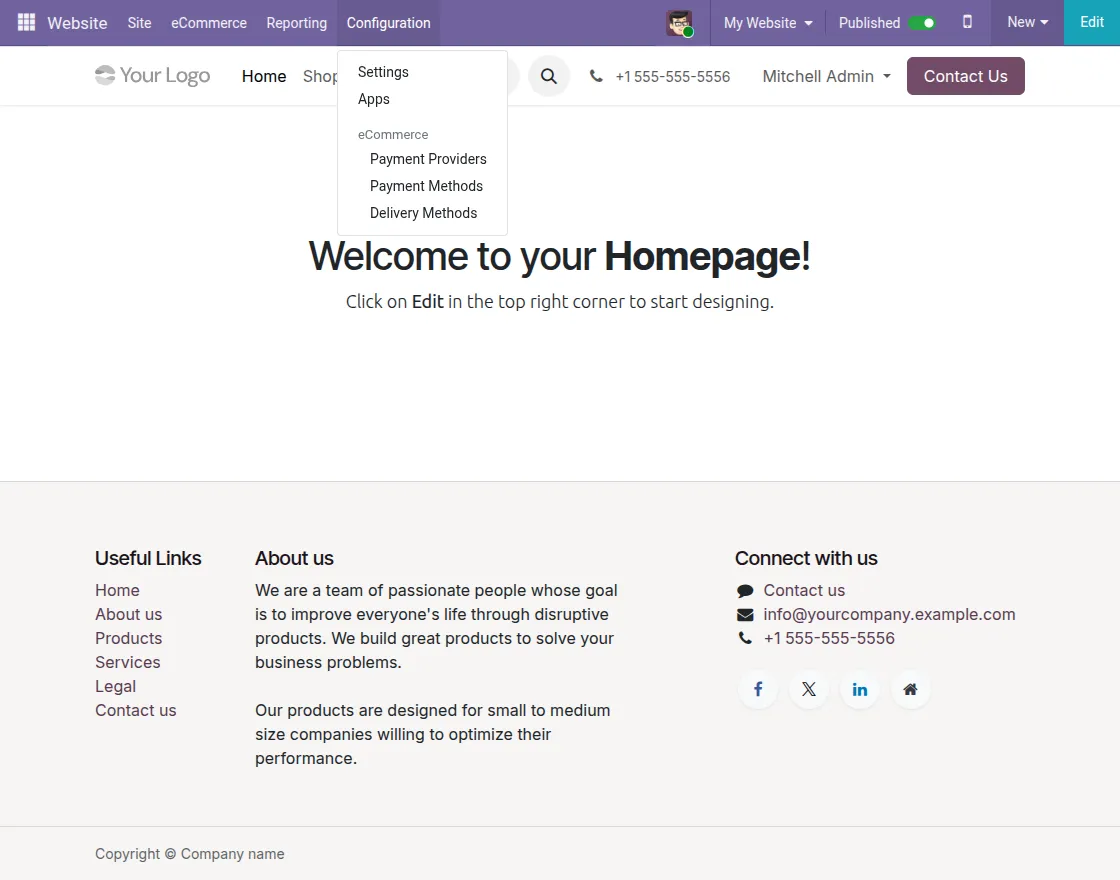Viewport: 1120px width, 880px height.
Task: Click 'Click on Edit in the top right' text
Action: [559, 302]
